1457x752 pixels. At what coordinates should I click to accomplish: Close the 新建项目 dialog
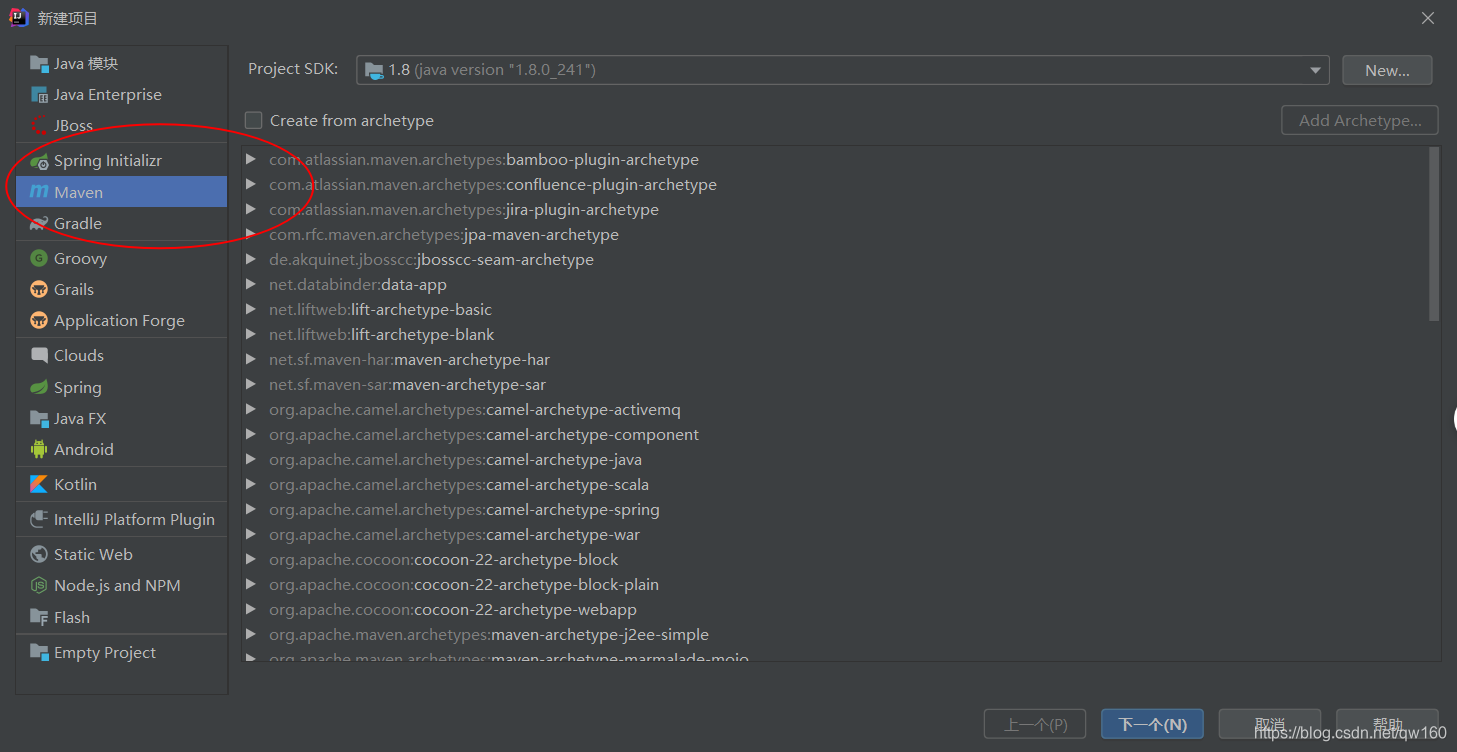pos(1428,18)
